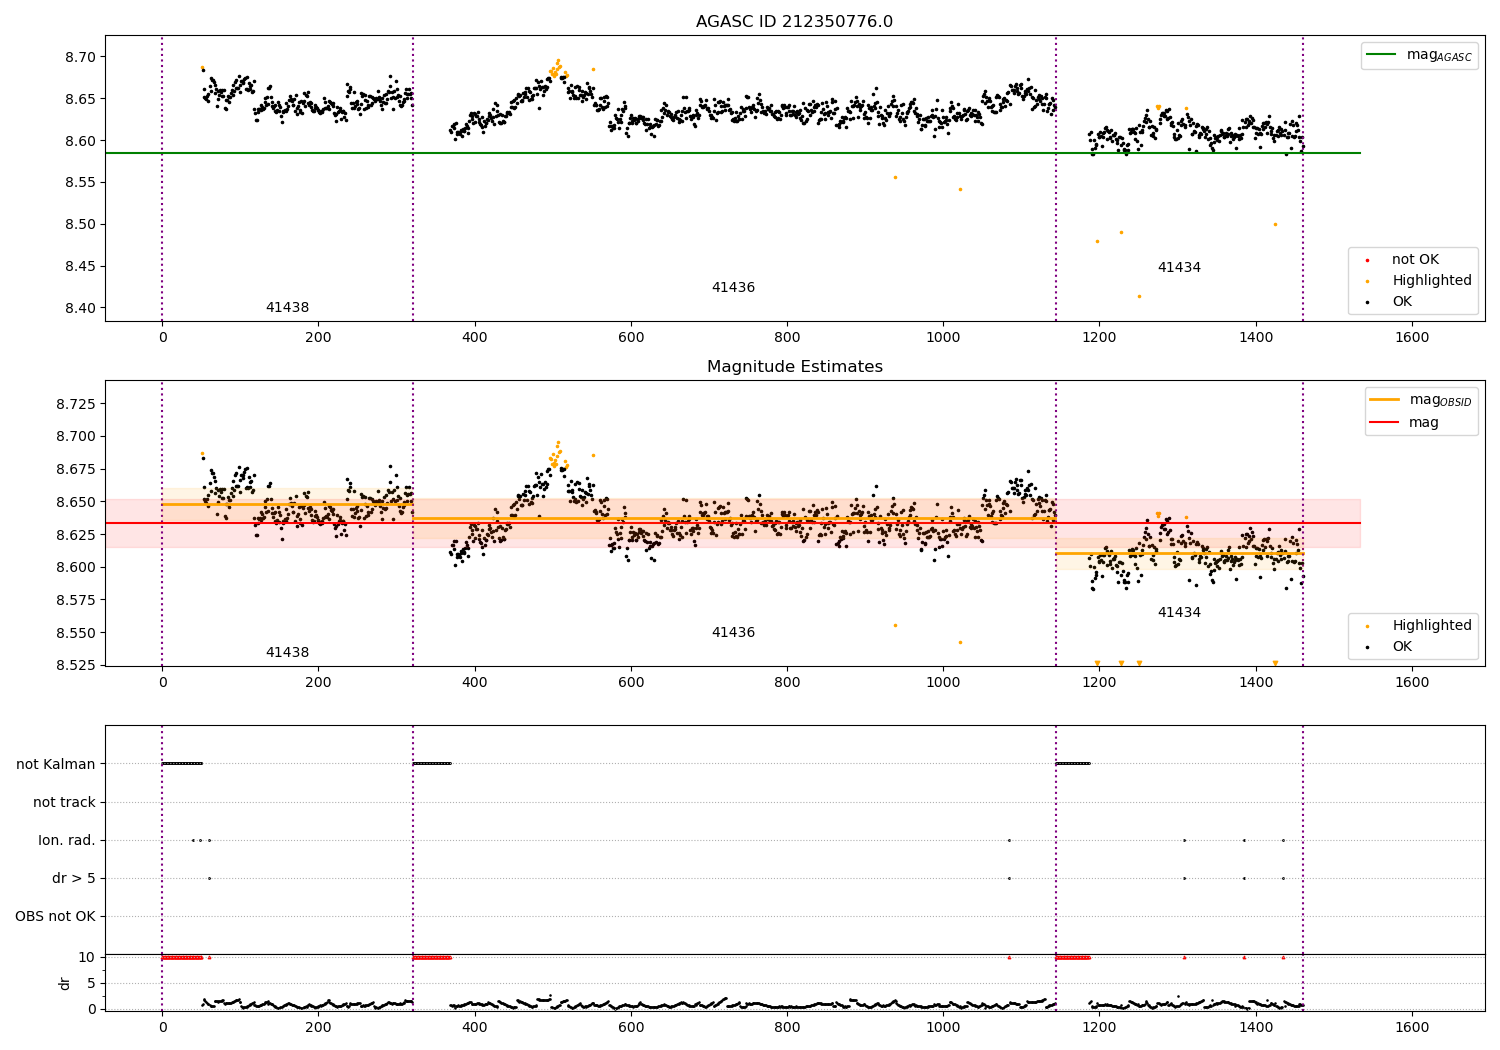Click x-tick 0 on bottom plot
This screenshot has height=1050, width=1500.
162,1027
